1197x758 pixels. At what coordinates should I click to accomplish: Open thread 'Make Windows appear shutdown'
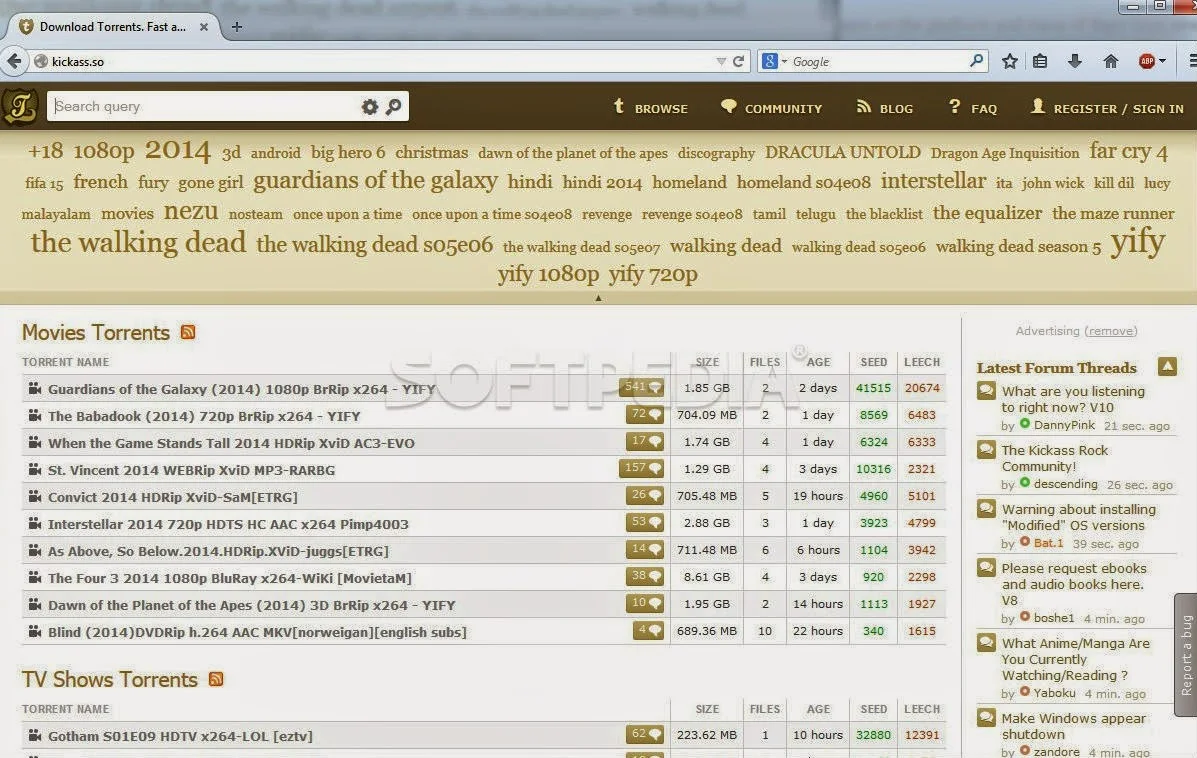tap(1073, 726)
